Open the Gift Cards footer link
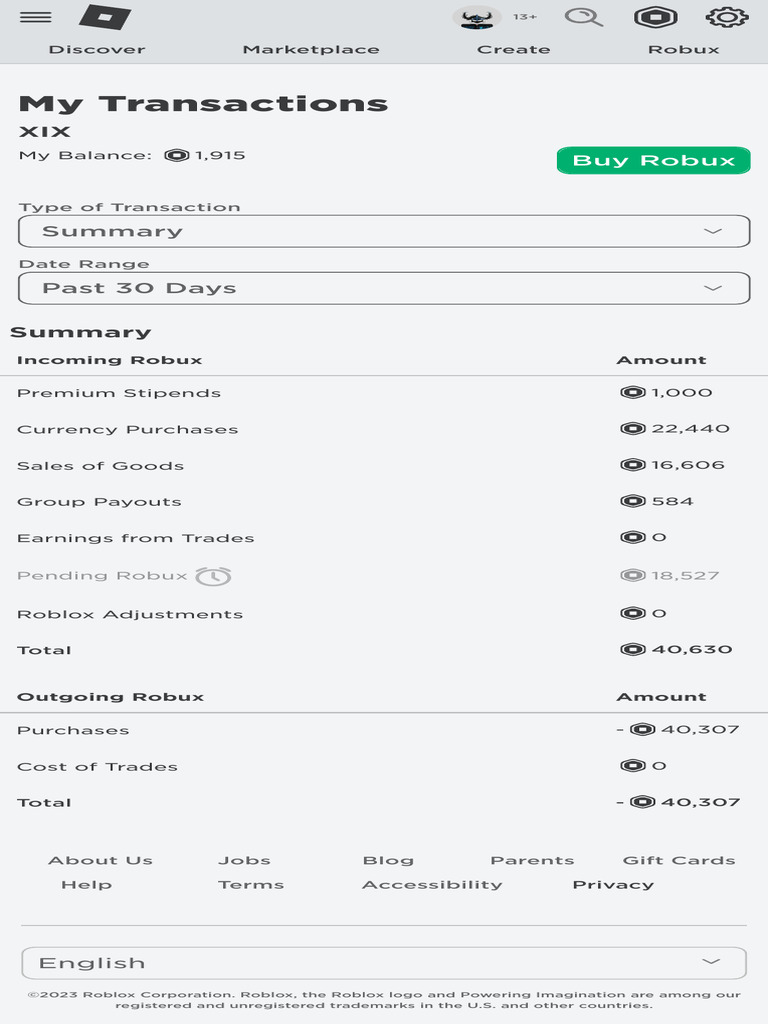The image size is (768, 1024). pyautogui.click(x=679, y=860)
